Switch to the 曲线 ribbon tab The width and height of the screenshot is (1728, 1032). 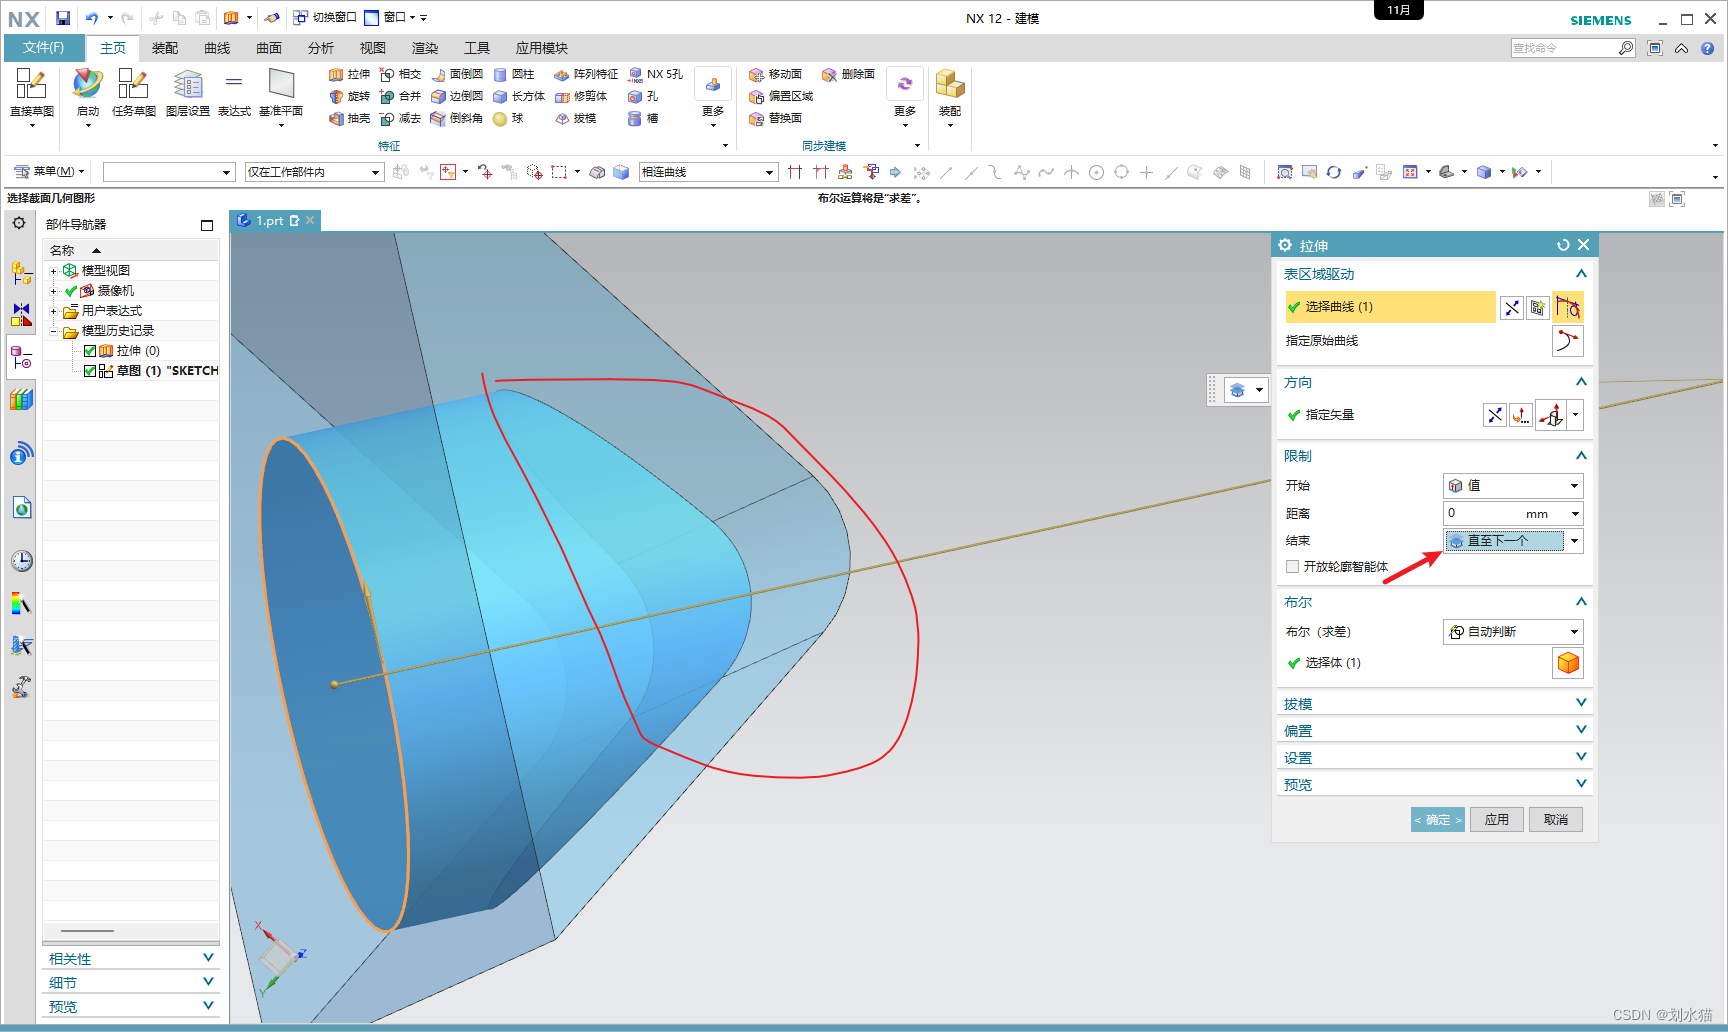(x=217, y=48)
